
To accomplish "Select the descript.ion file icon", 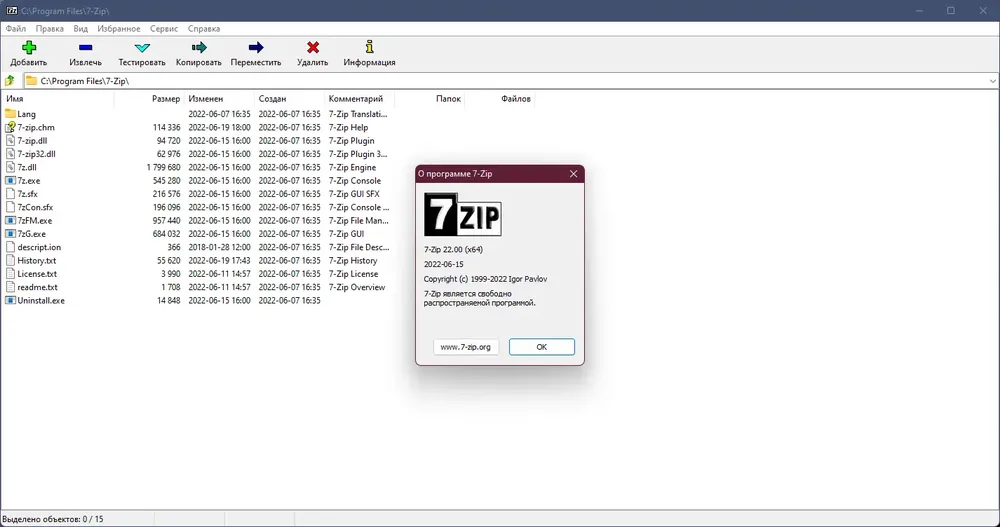I will [x=10, y=247].
